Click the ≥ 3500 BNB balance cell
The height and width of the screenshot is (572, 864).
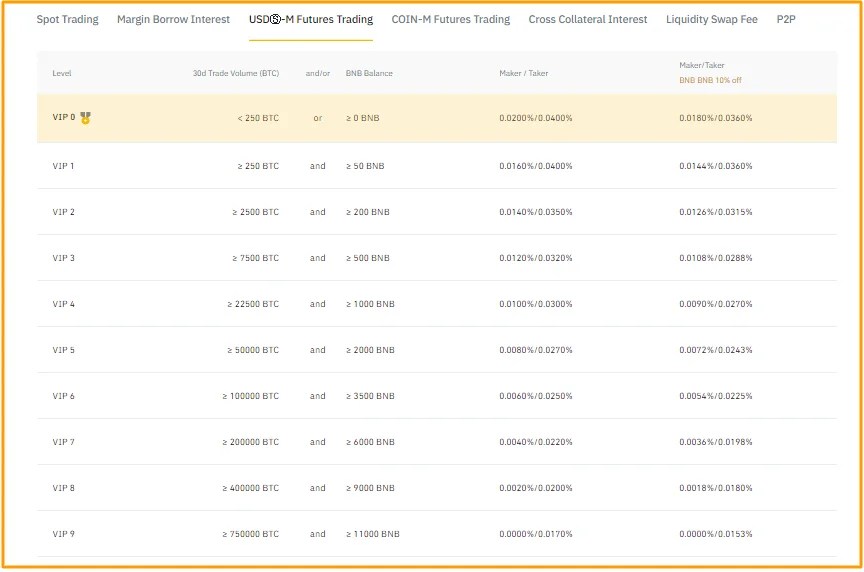point(370,396)
